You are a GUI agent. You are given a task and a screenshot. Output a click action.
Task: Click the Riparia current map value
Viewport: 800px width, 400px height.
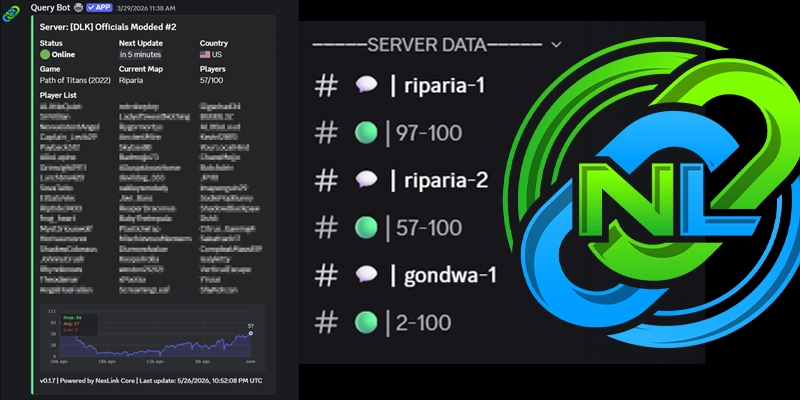pos(131,80)
